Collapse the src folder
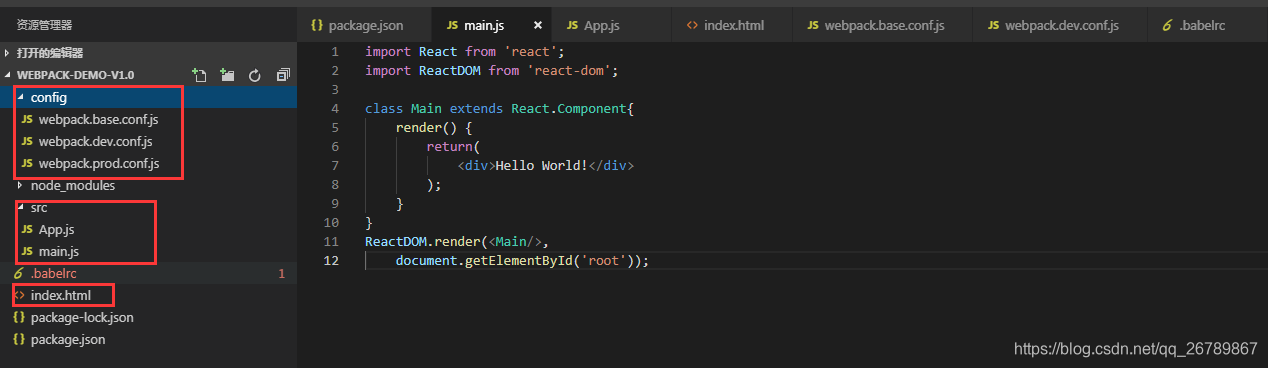The height and width of the screenshot is (368, 1268). (x=148, y=207)
